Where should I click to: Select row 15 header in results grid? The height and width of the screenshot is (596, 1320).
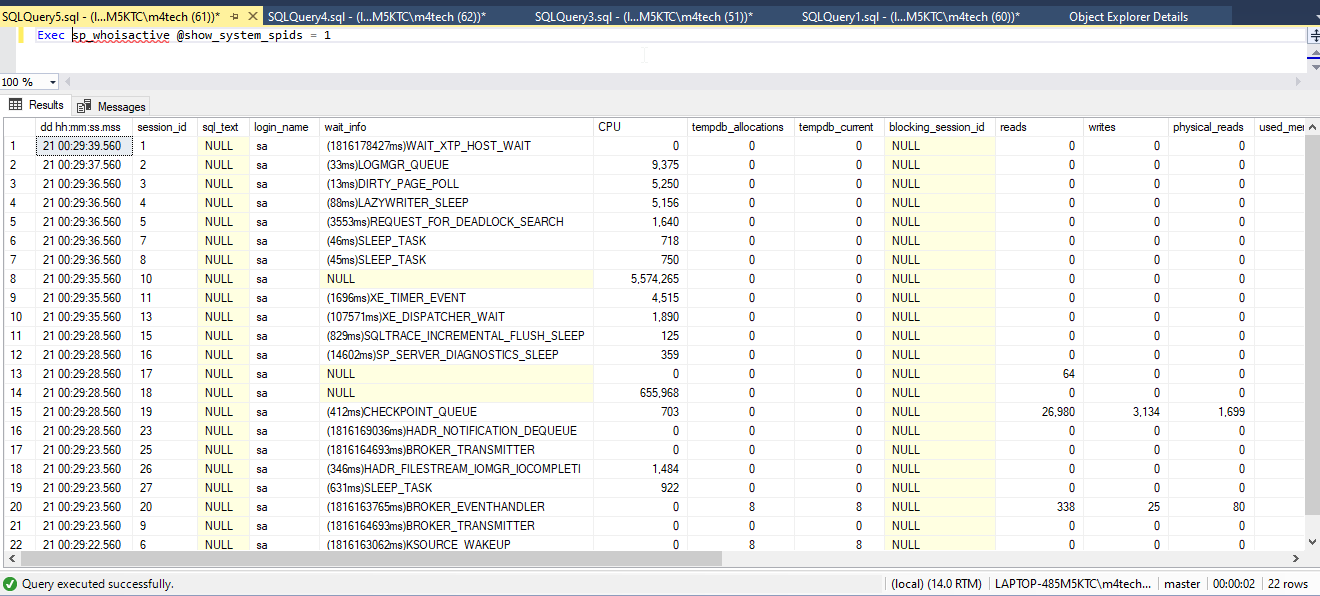17,412
